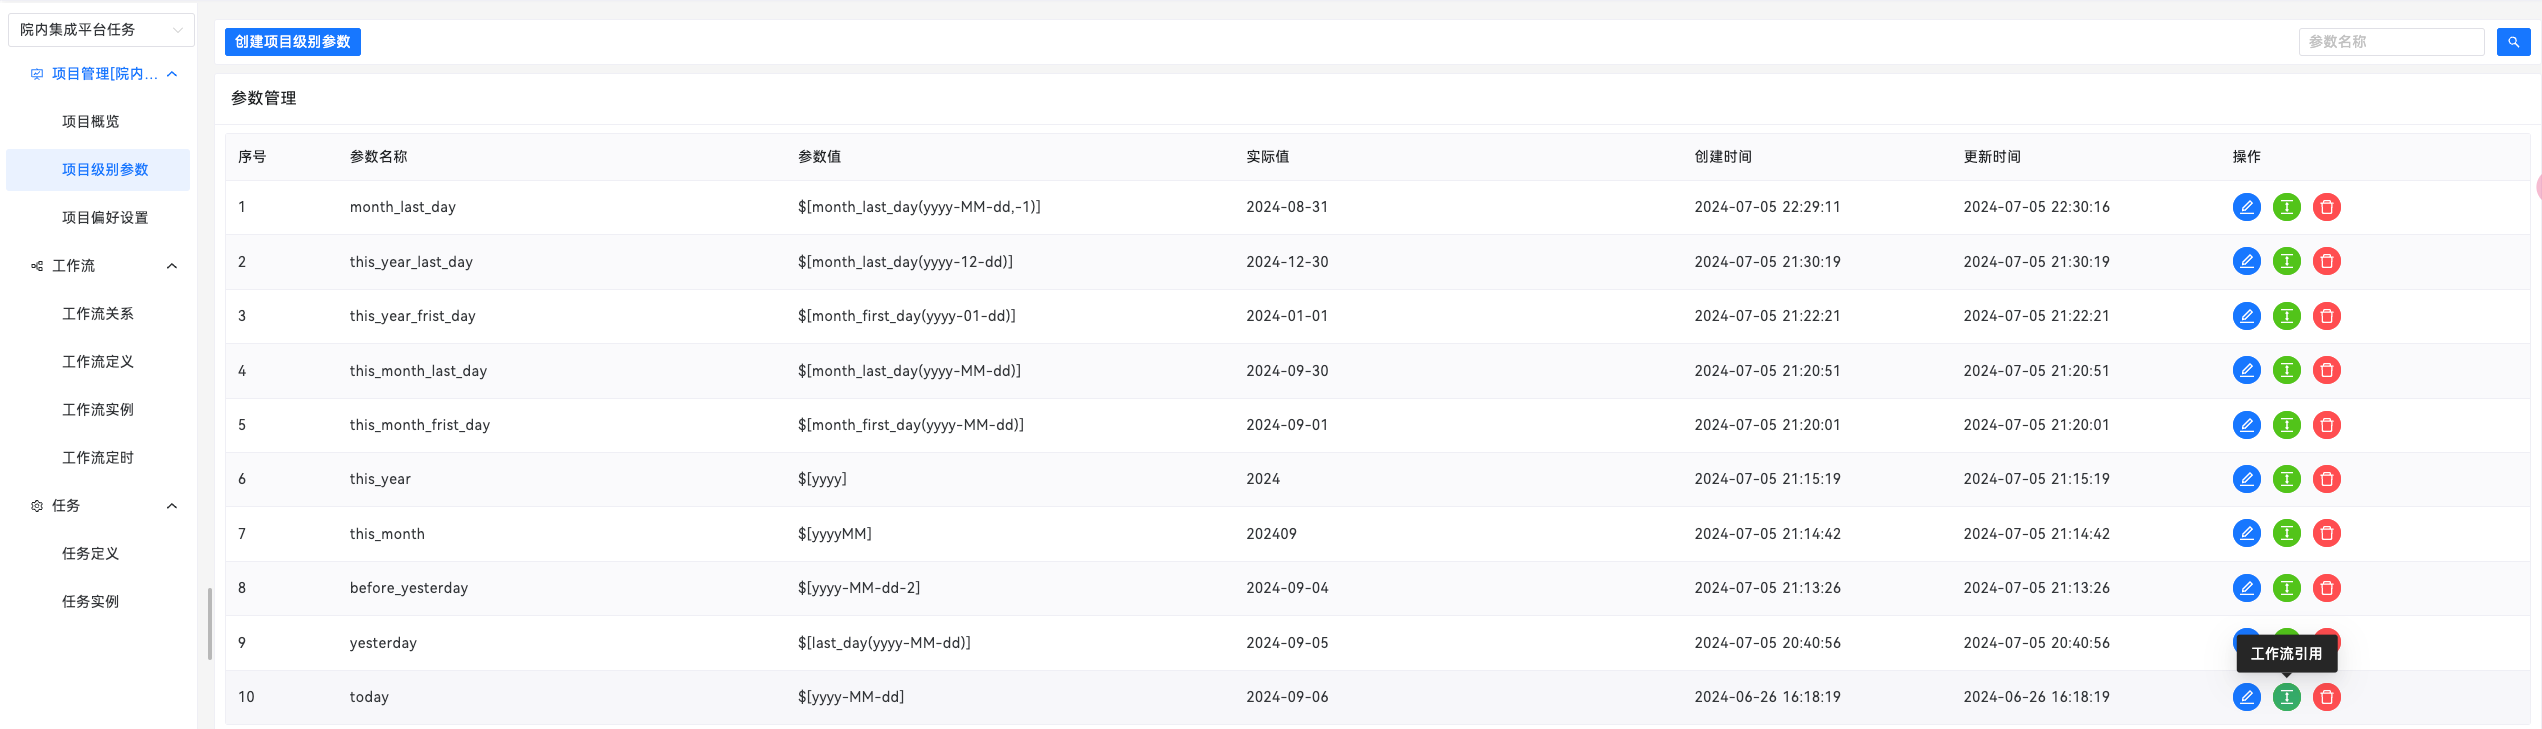The width and height of the screenshot is (2542, 729).
Task: Click value $[yyyy-MM-dd-2]
Action: click(x=859, y=588)
